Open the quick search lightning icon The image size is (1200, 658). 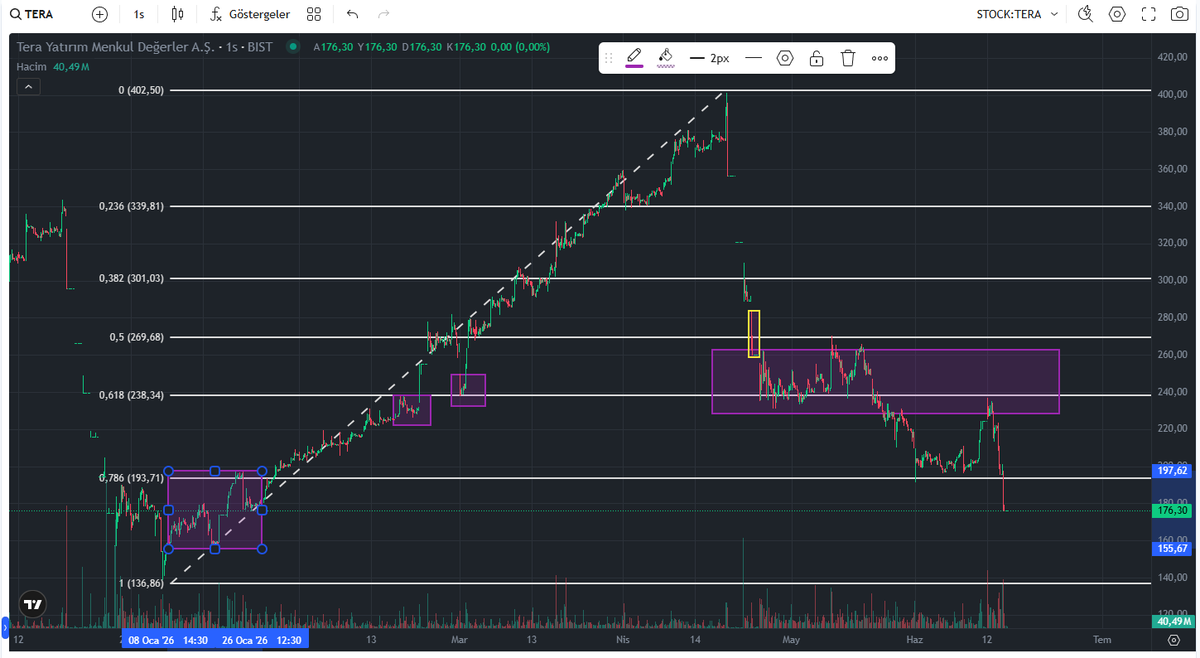point(1086,14)
